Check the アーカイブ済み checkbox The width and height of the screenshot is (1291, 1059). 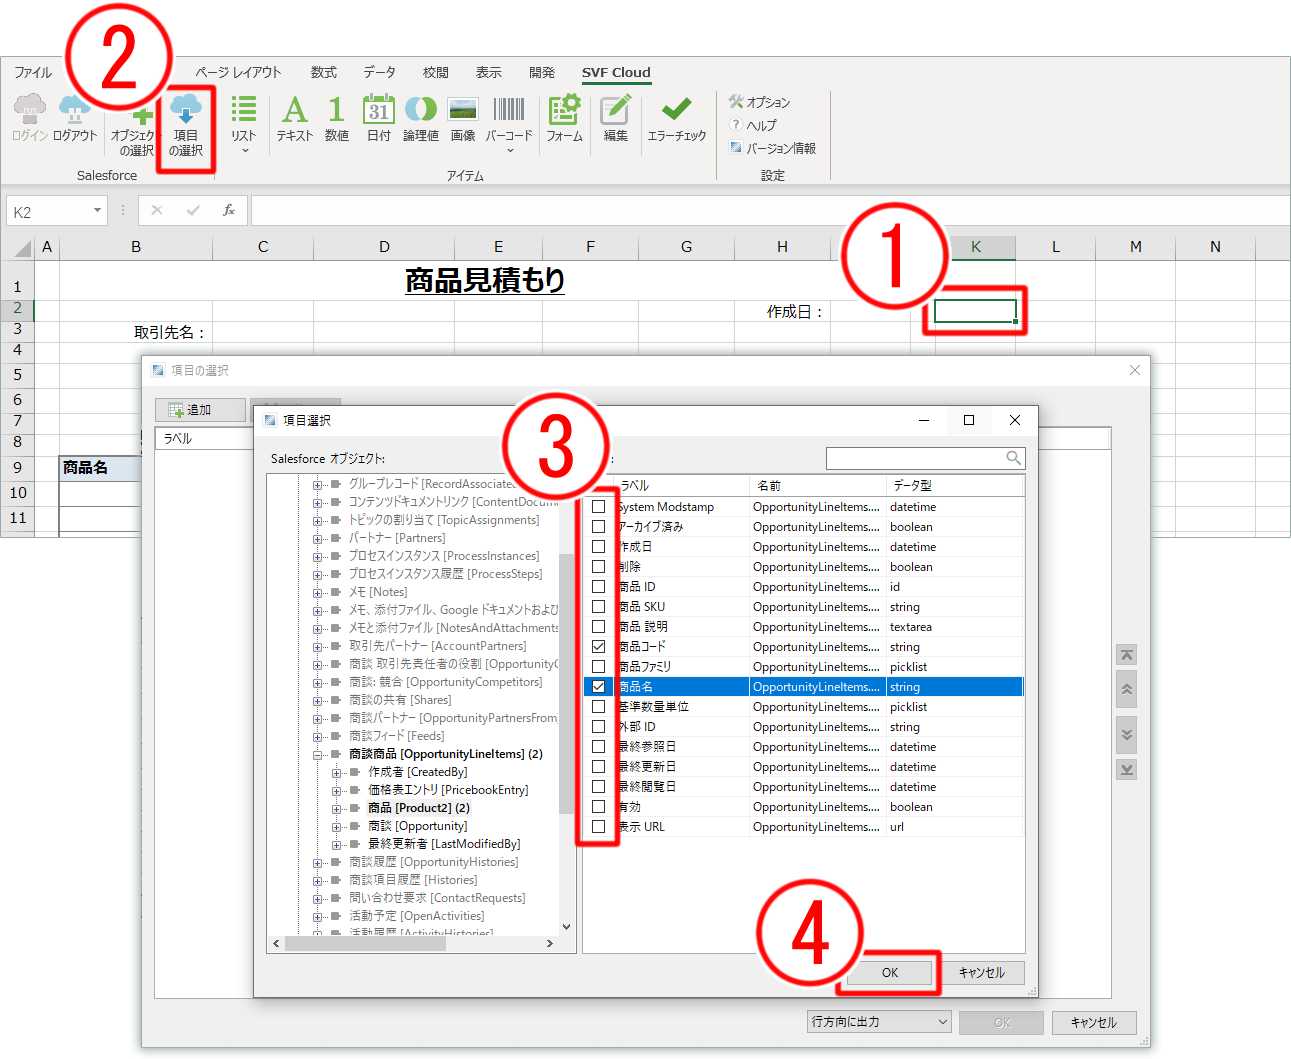tap(598, 527)
